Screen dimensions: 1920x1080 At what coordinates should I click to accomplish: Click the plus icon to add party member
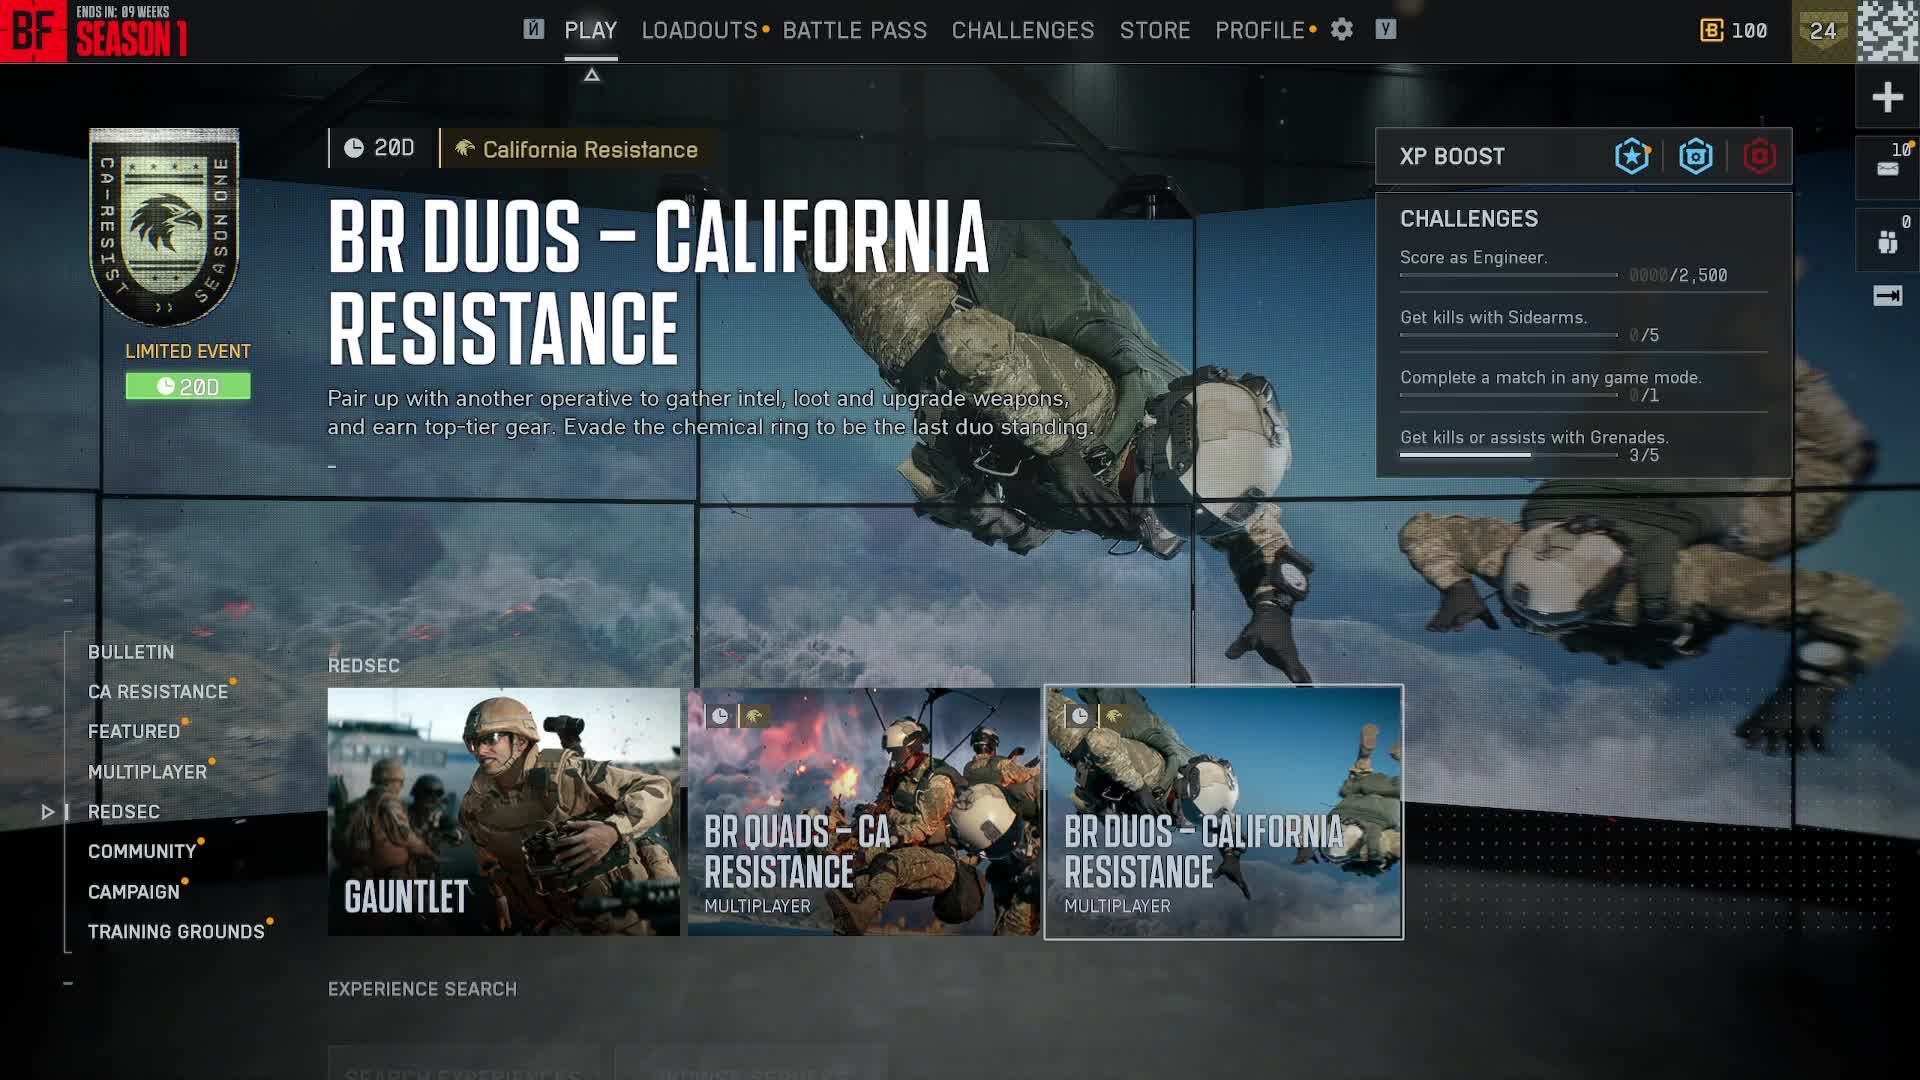pyautogui.click(x=1887, y=97)
